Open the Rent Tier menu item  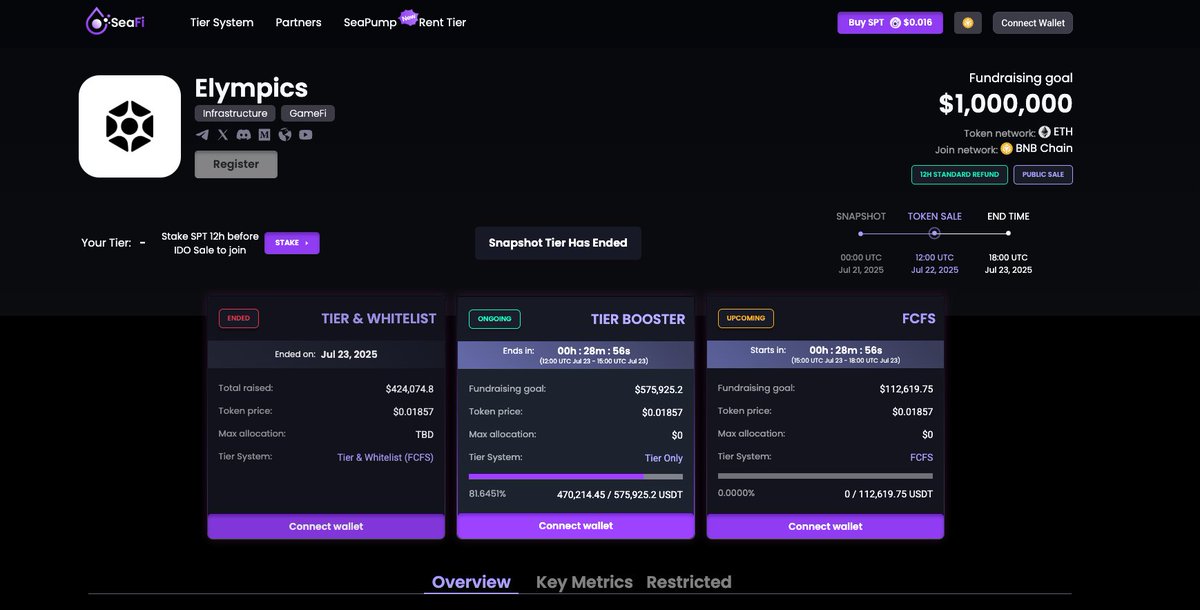tap(441, 22)
